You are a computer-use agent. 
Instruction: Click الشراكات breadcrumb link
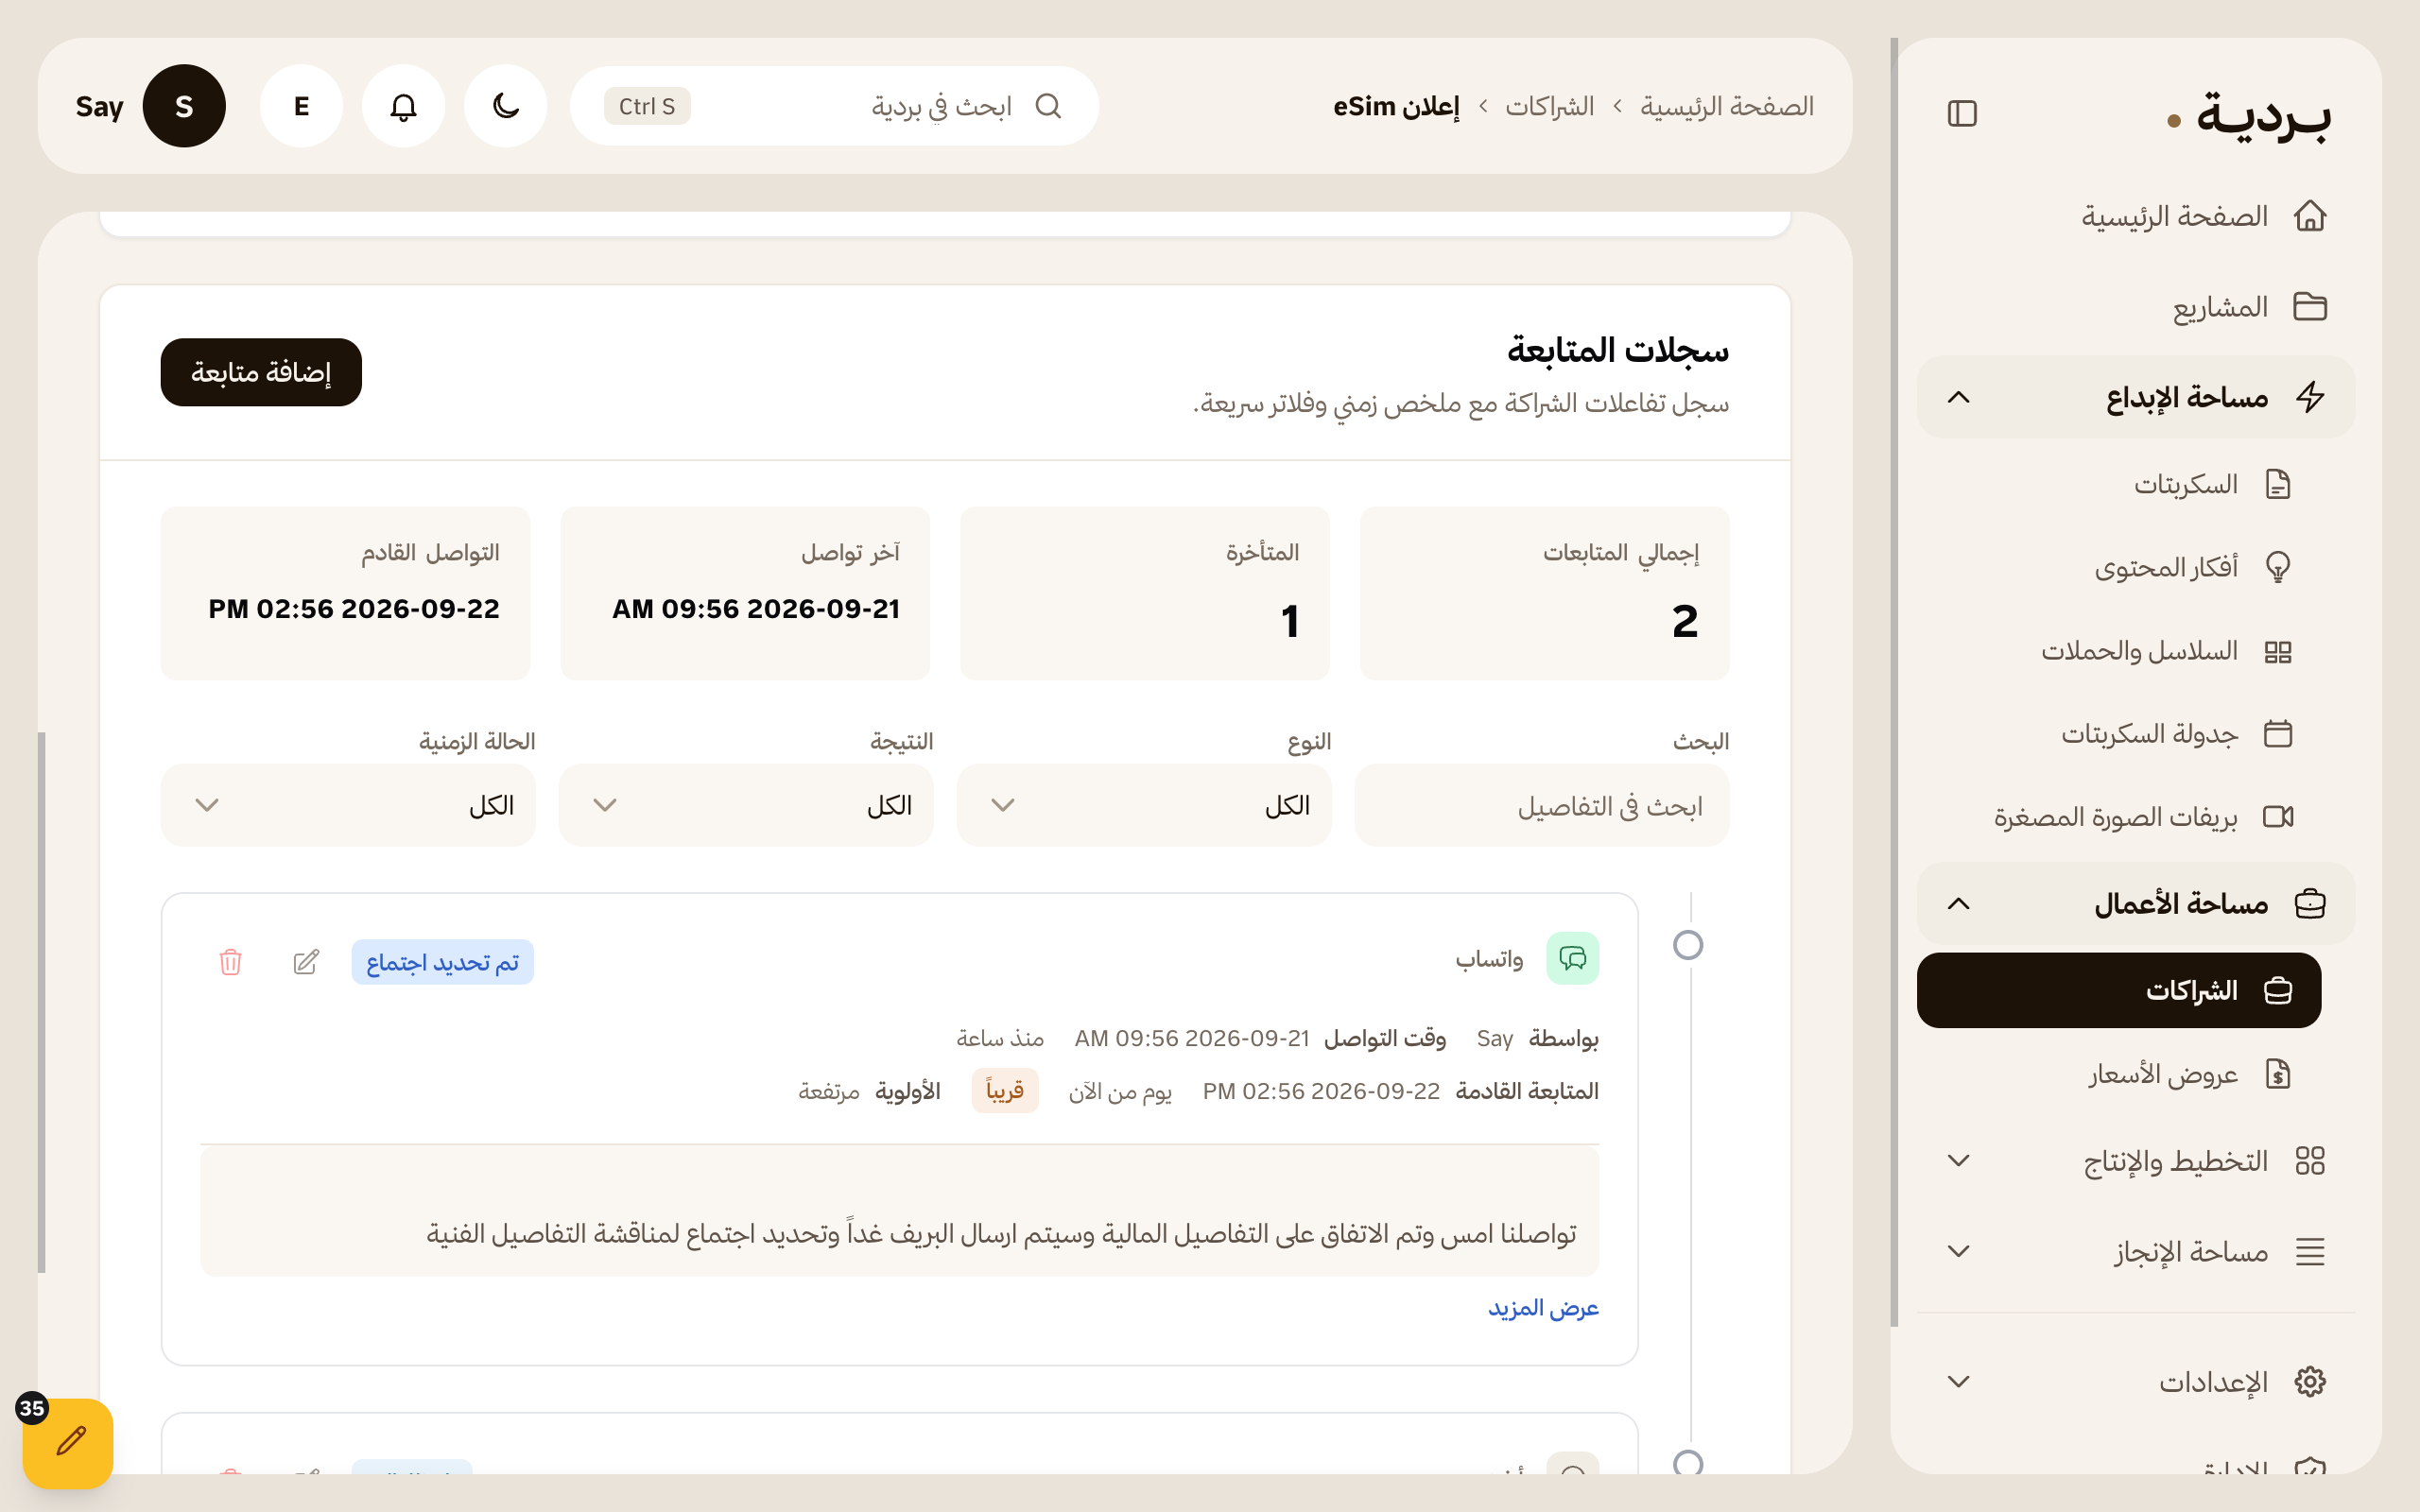[1549, 106]
